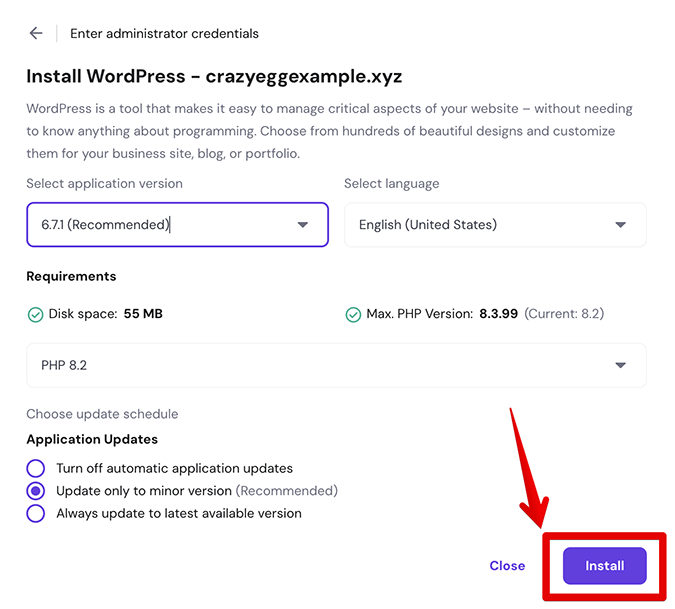Click the Close link
Viewport: 675px width, 609px height.
coord(507,566)
